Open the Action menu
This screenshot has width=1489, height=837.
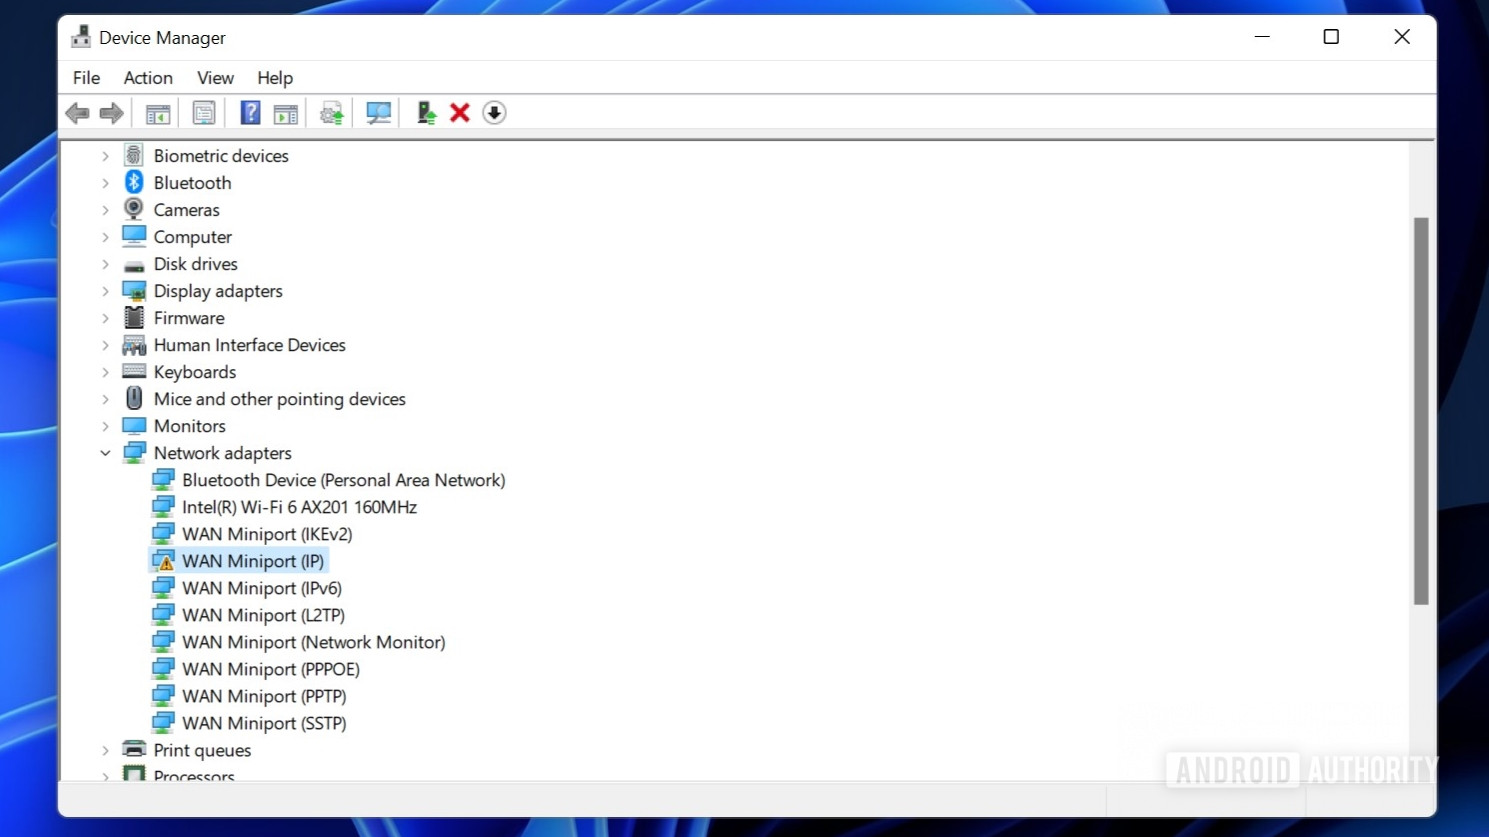(147, 77)
